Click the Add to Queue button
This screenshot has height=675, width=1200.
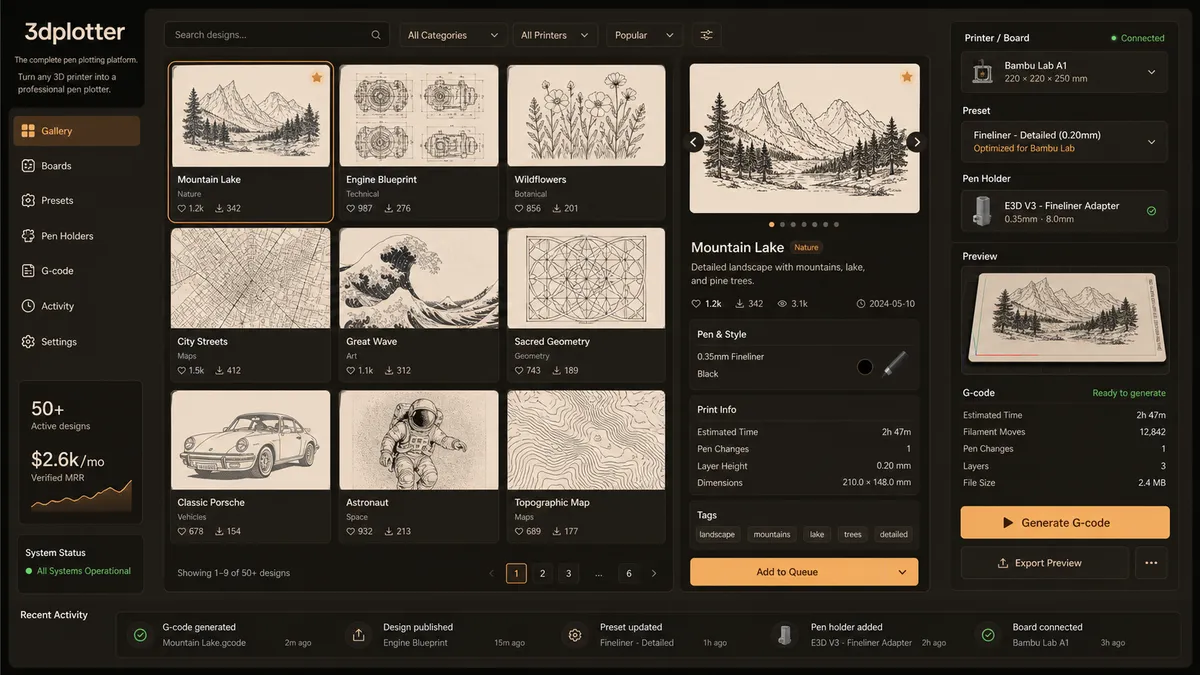[787, 572]
